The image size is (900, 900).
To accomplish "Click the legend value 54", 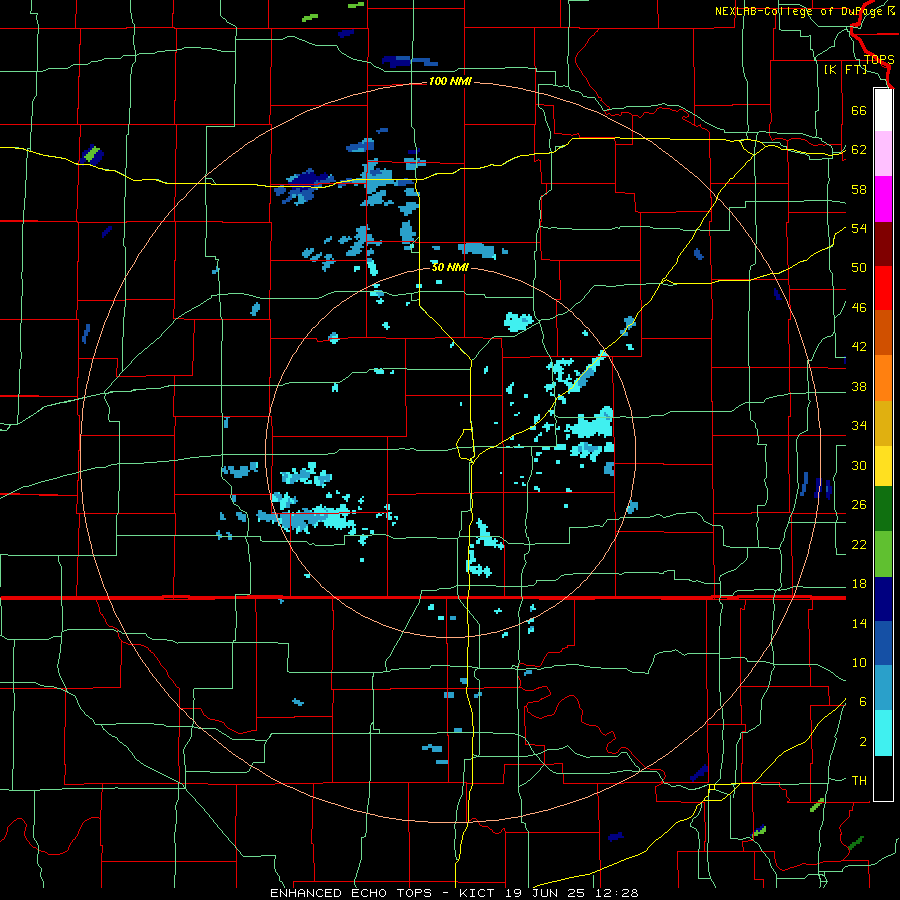I will [x=859, y=228].
